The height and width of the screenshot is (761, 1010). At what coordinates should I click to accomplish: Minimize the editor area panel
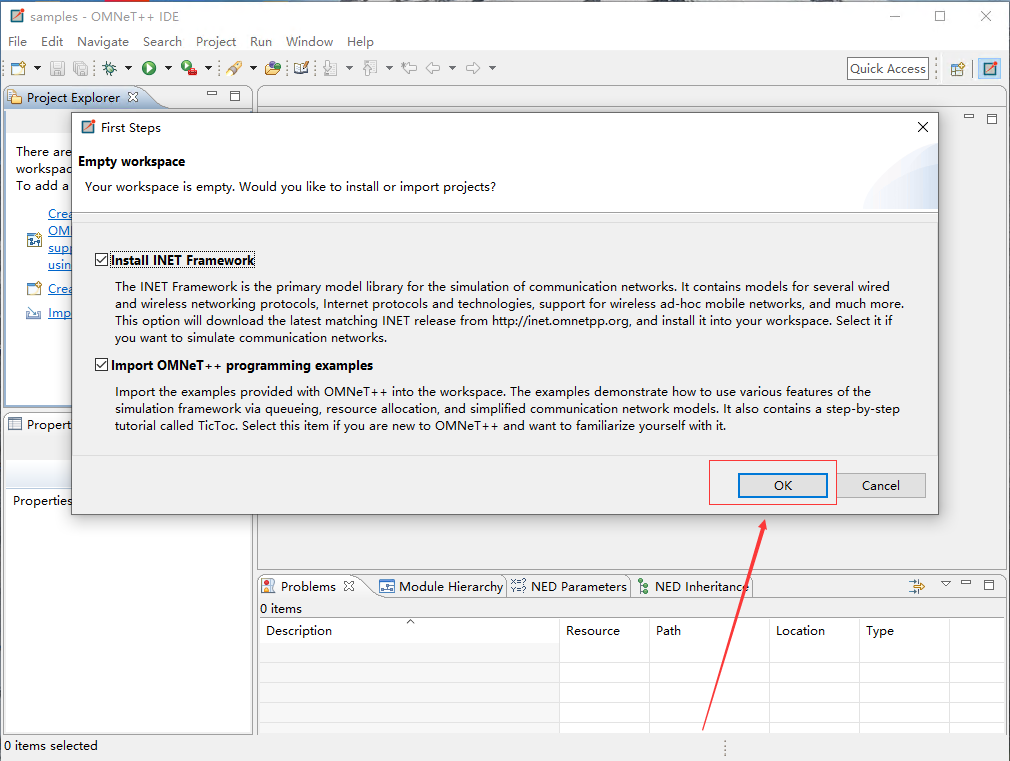click(969, 117)
